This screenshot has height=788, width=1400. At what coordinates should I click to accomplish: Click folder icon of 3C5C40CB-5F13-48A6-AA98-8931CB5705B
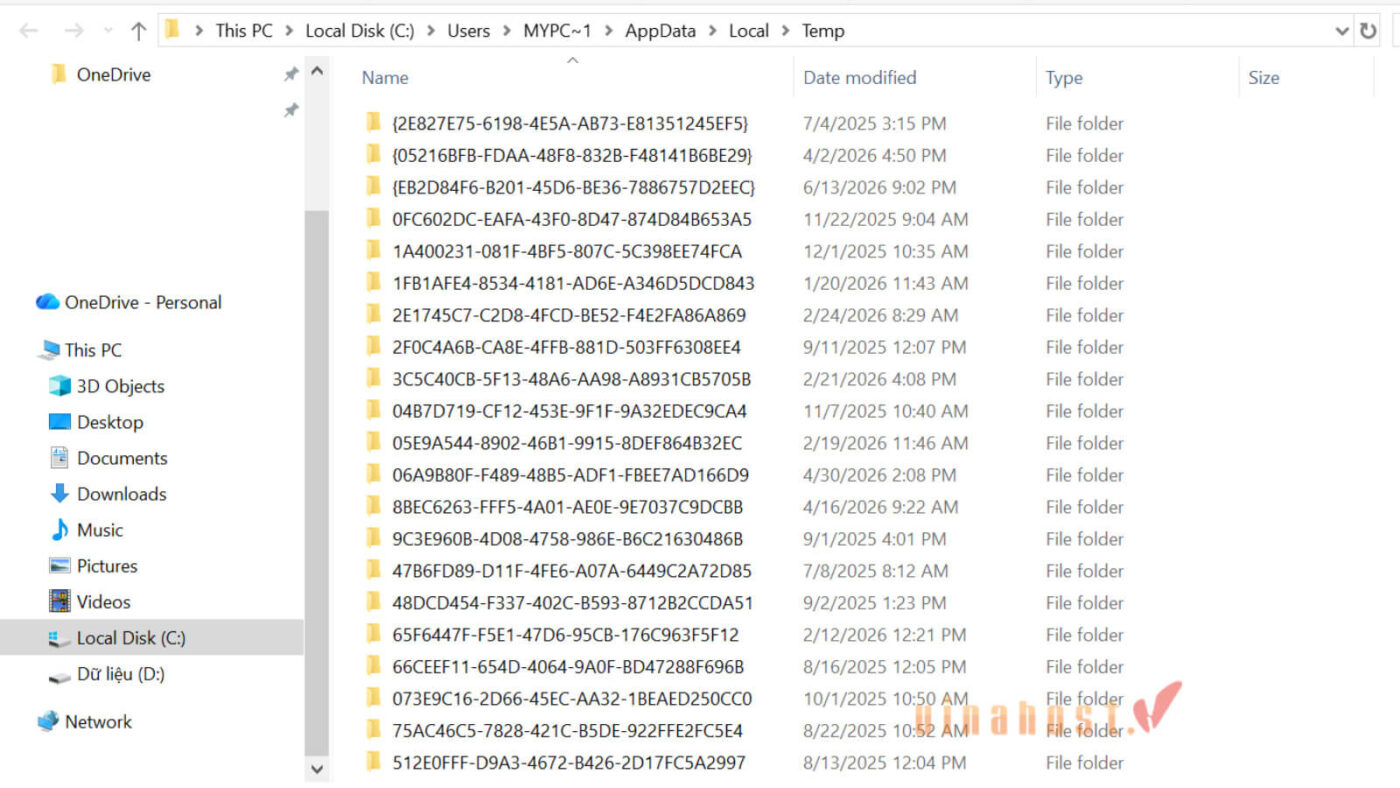(x=374, y=379)
